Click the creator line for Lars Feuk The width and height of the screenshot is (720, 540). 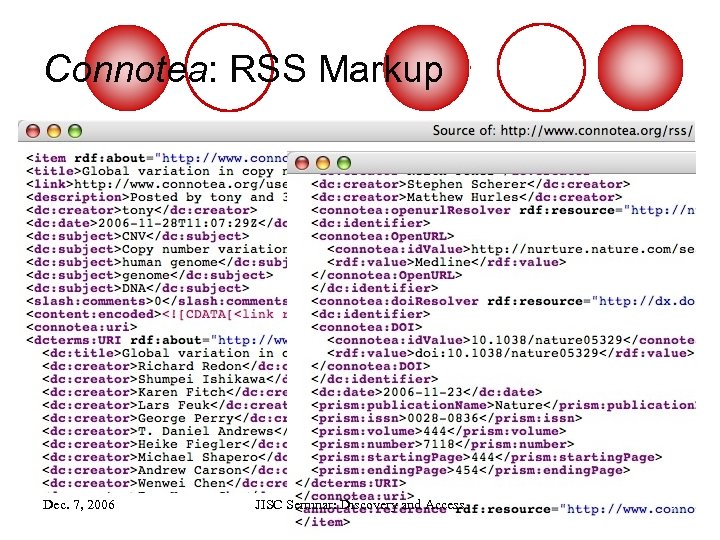(165, 405)
